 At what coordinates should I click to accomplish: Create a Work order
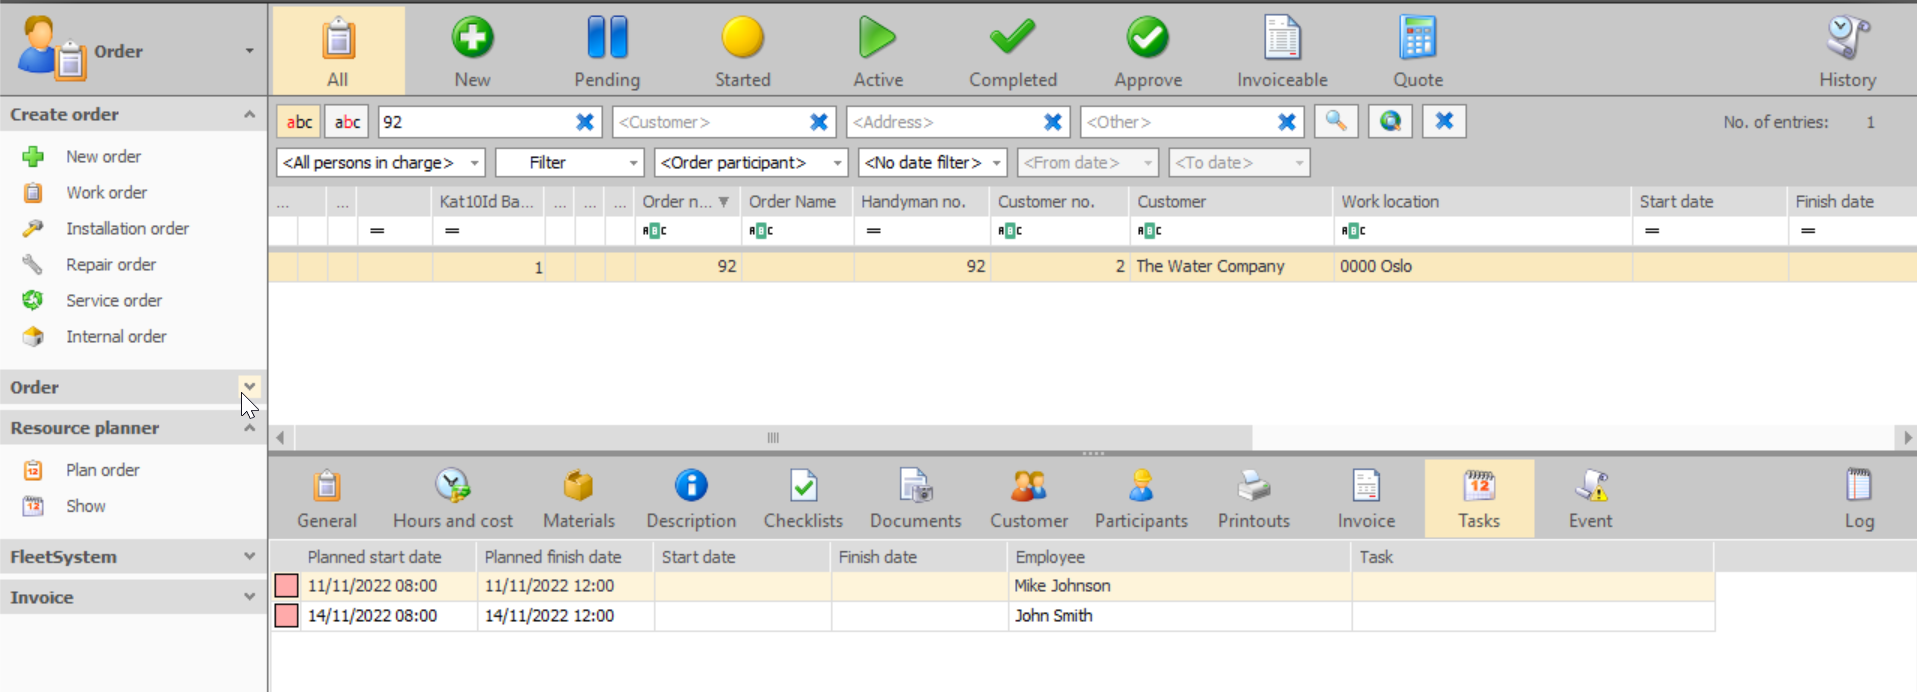[106, 192]
